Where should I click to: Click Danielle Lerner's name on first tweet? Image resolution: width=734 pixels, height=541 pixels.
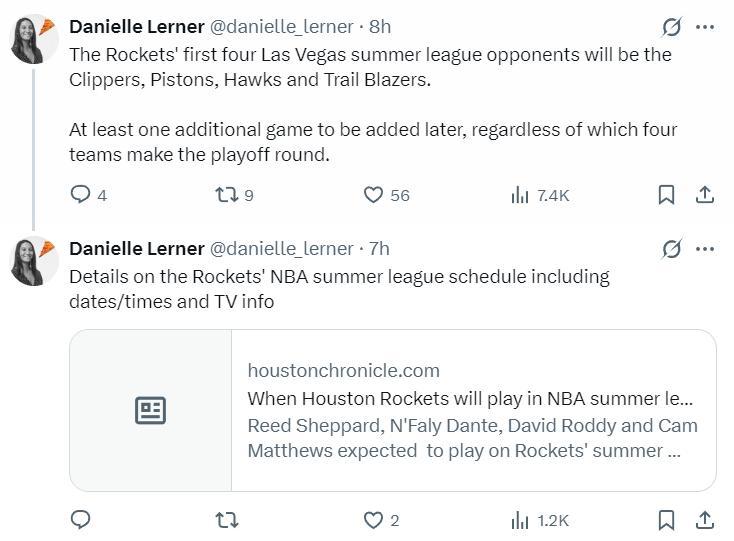click(x=136, y=27)
